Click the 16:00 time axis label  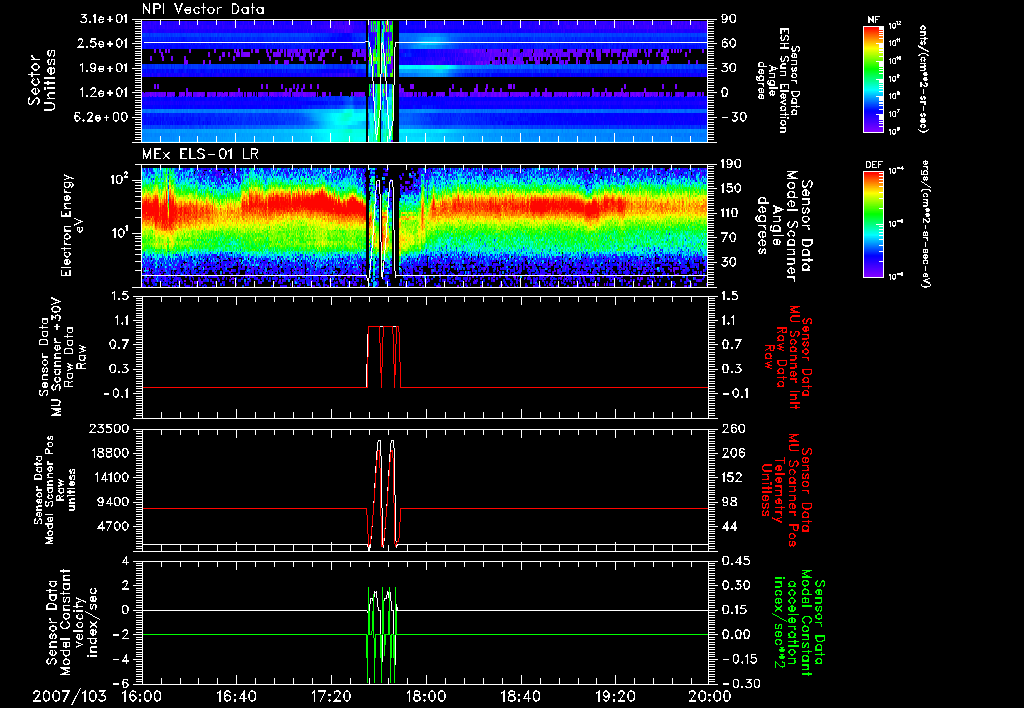142,696
